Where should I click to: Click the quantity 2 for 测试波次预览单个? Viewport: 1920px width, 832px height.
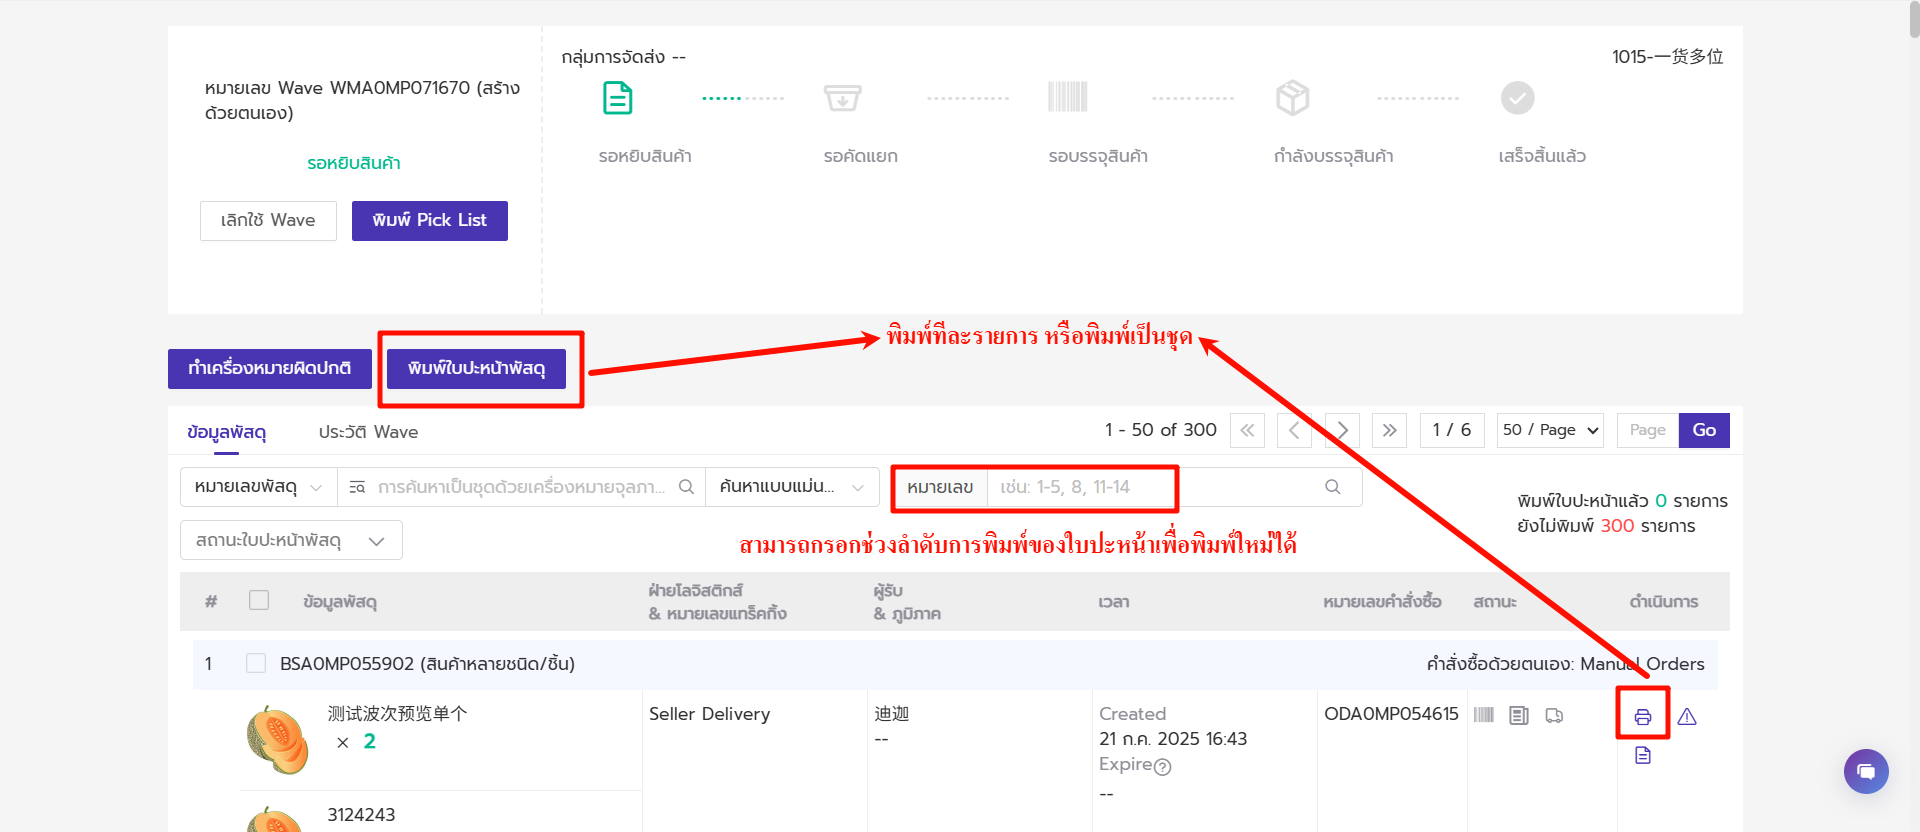click(369, 741)
